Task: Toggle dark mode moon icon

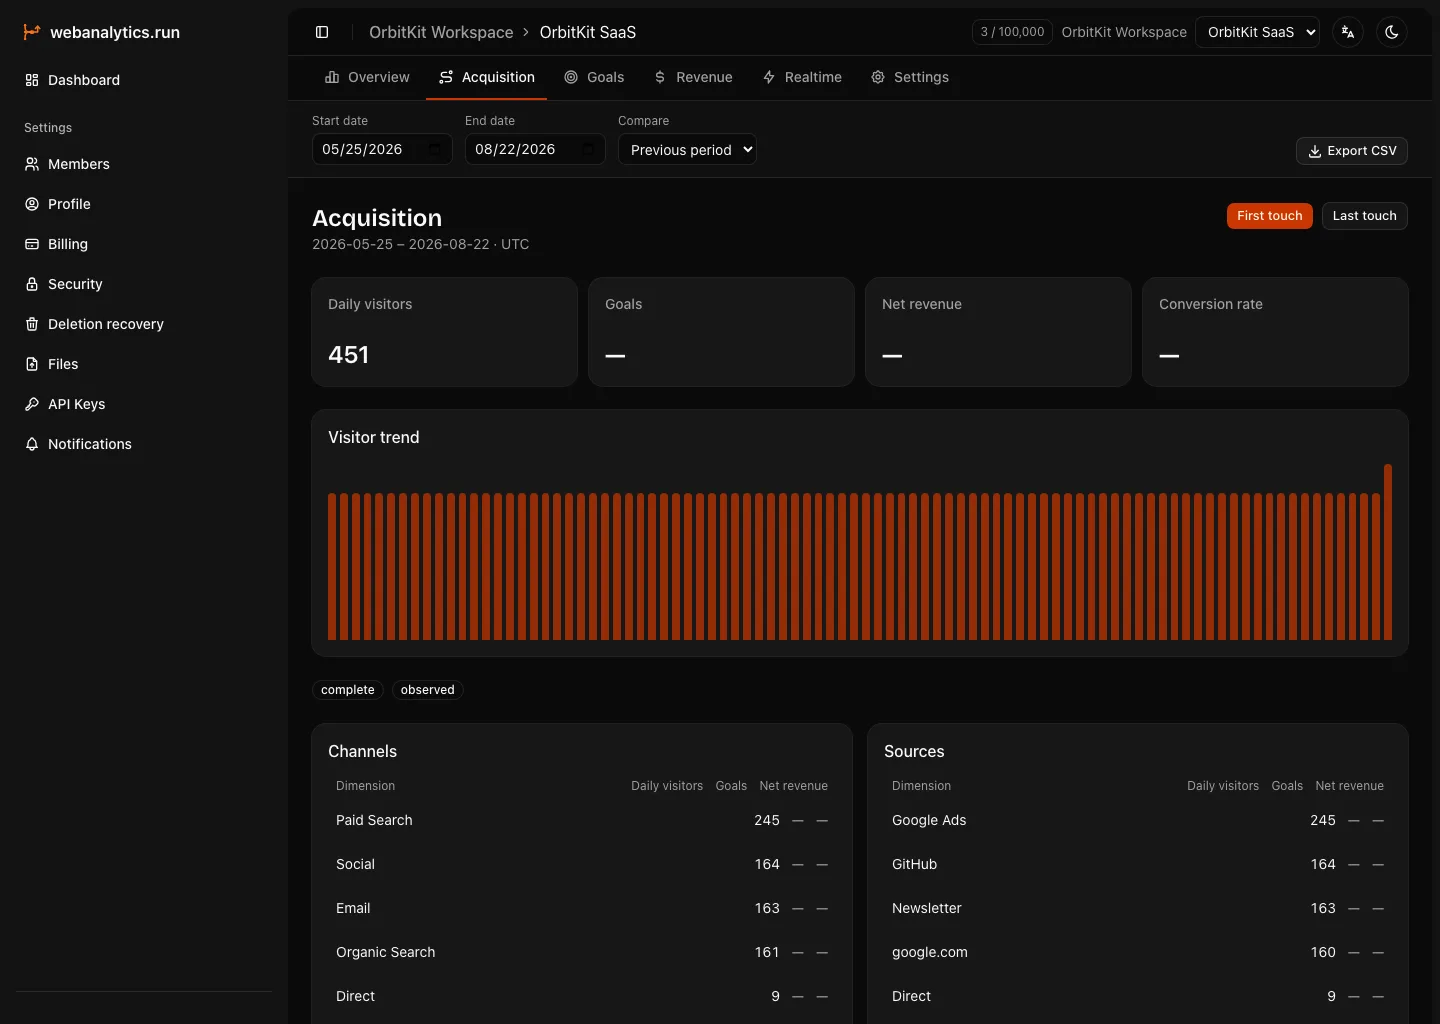Action: (1392, 32)
